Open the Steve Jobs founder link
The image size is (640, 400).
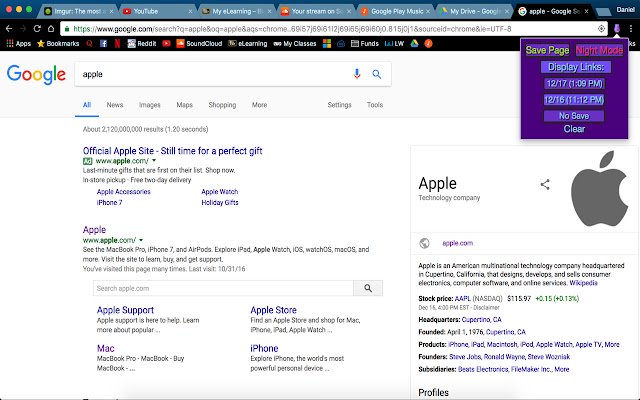(x=465, y=357)
